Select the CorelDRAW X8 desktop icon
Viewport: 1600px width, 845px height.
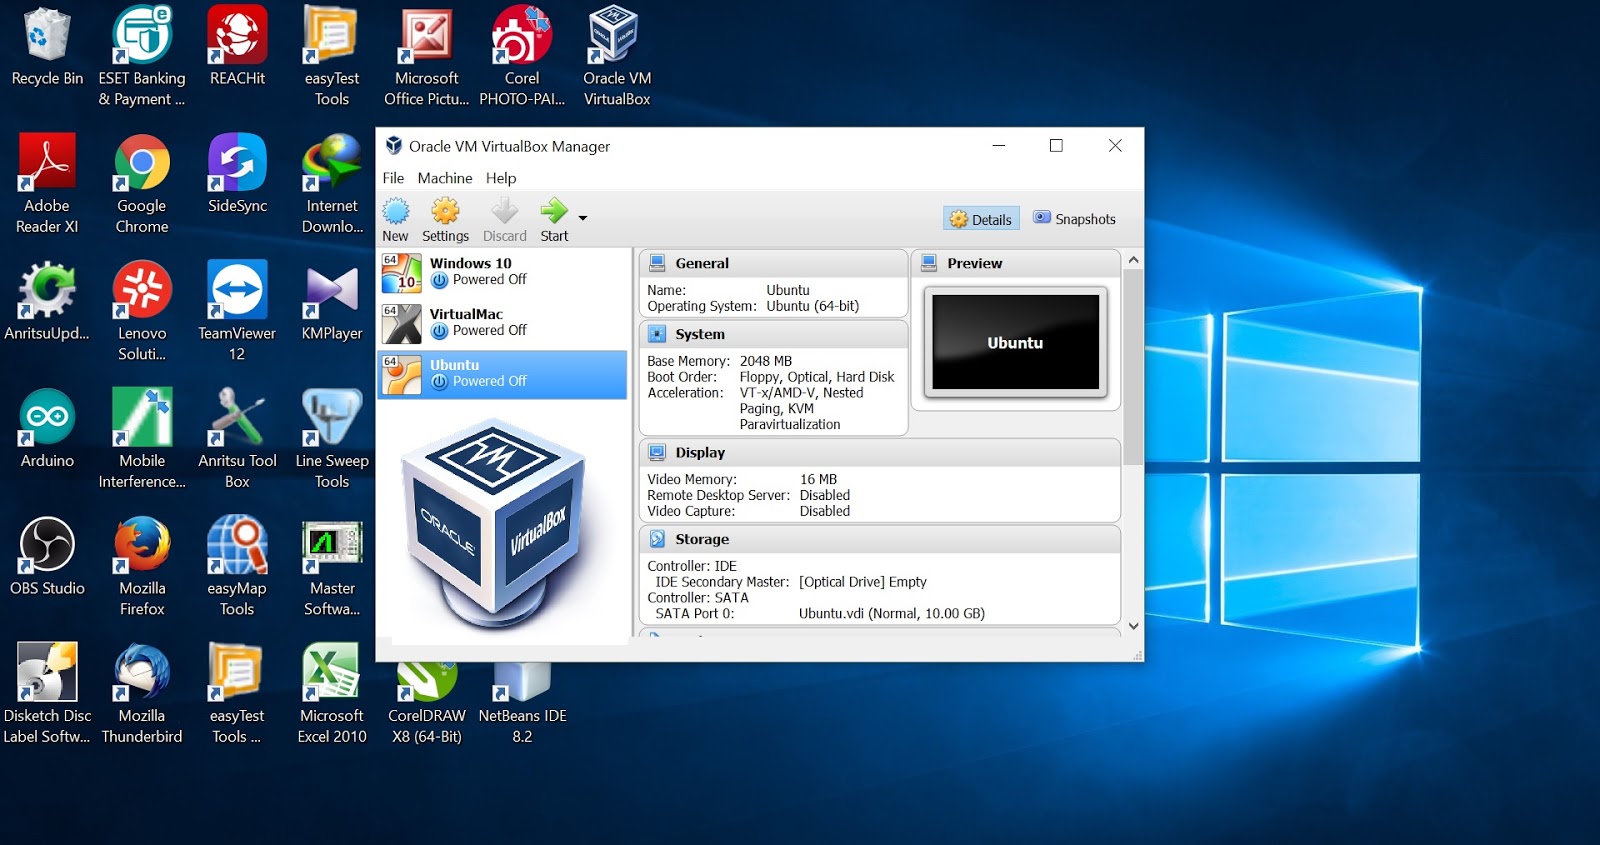click(x=427, y=704)
